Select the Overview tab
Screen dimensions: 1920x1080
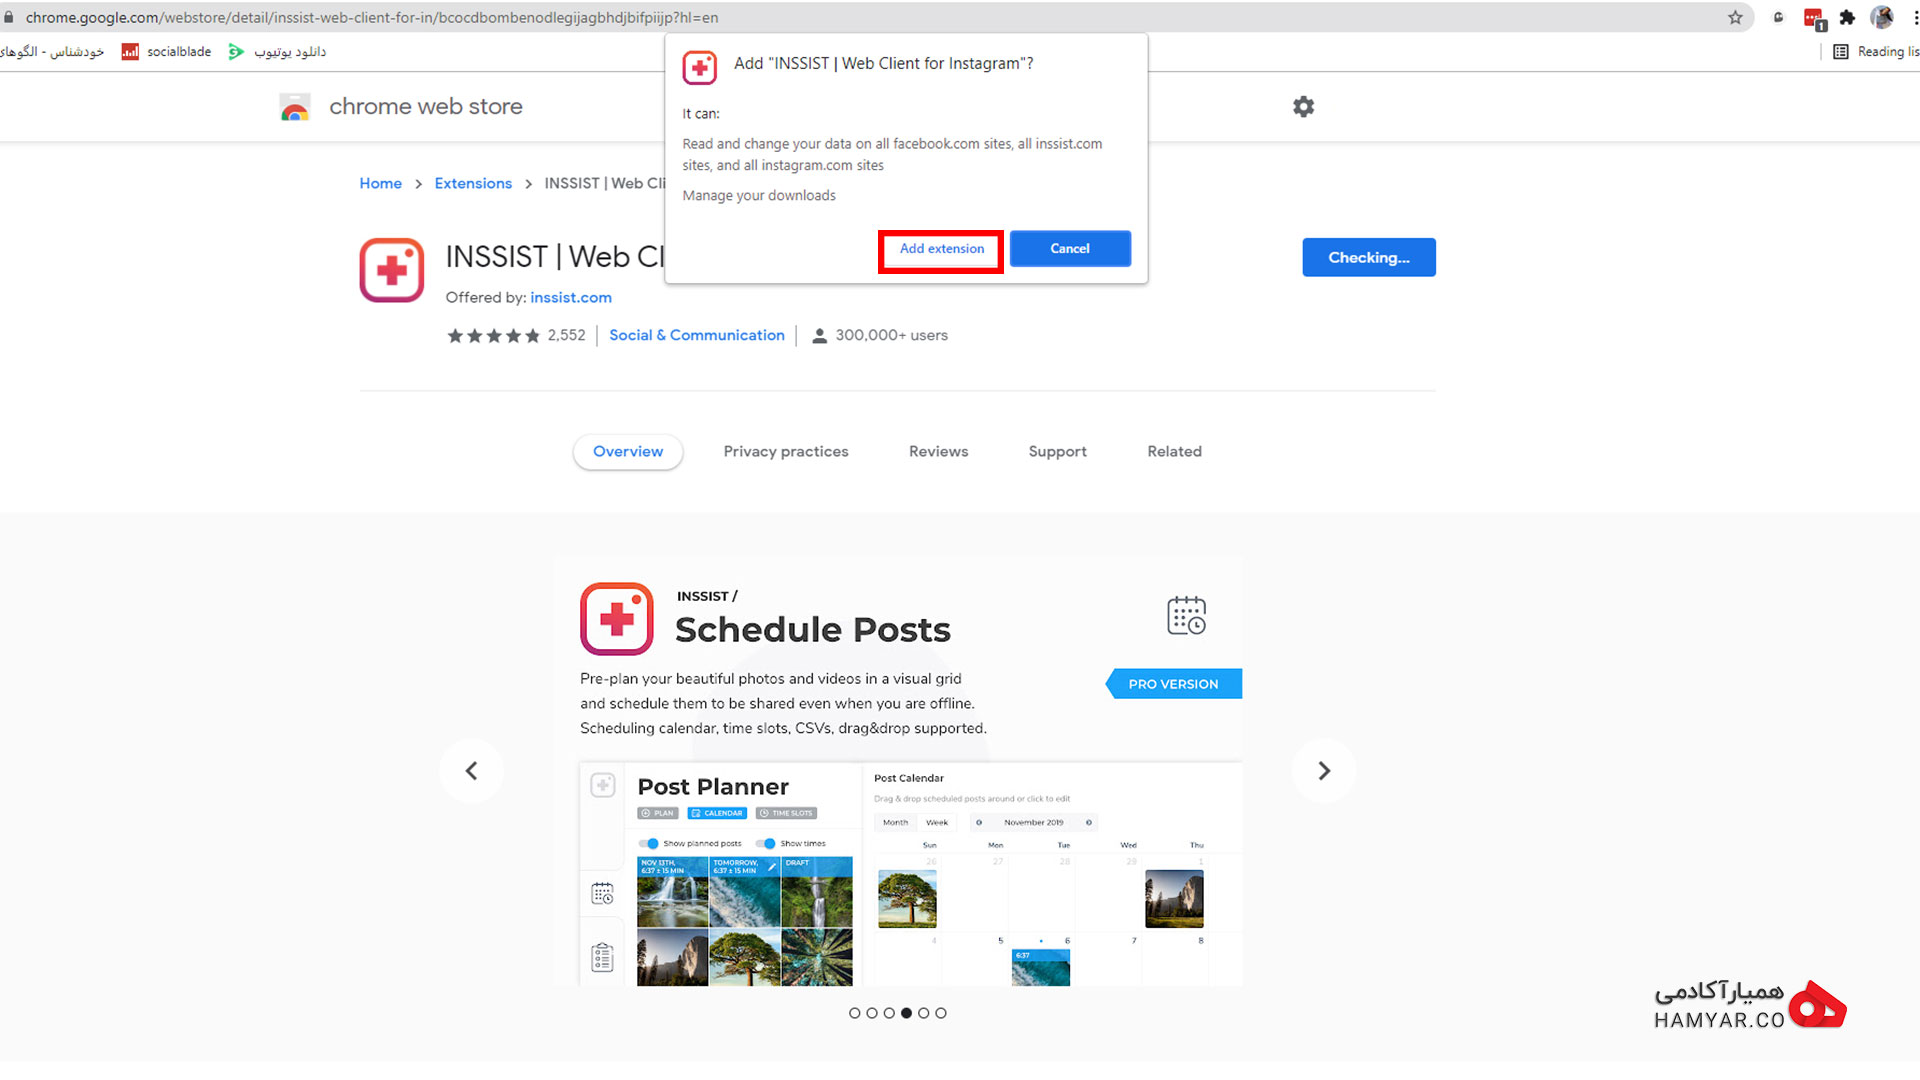tap(627, 451)
